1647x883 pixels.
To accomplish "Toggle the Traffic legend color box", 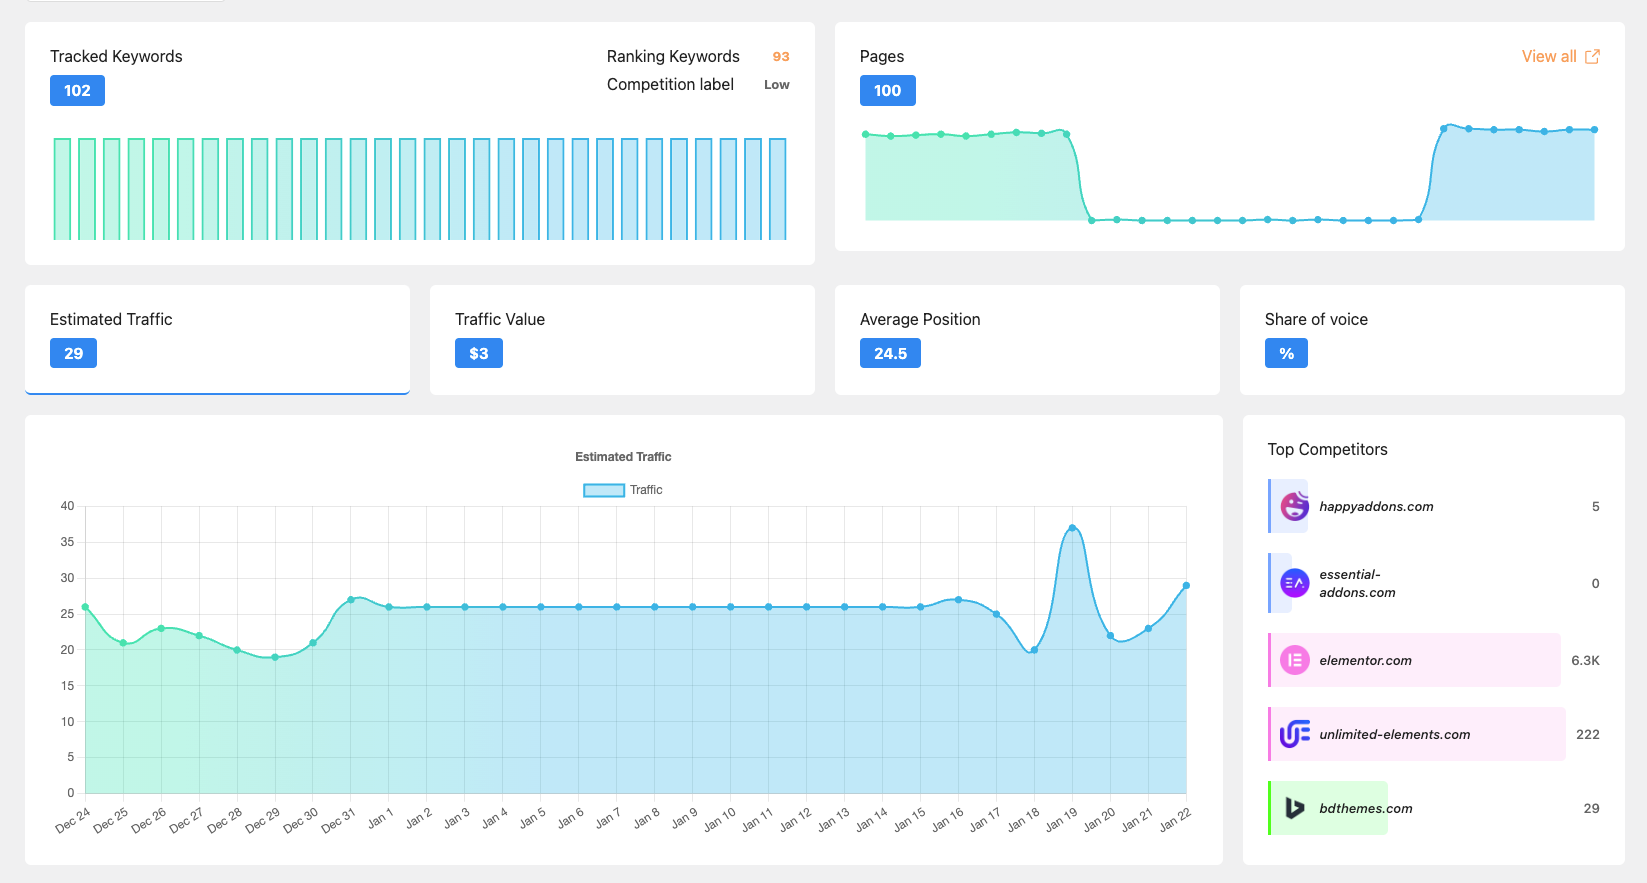I will point(603,490).
